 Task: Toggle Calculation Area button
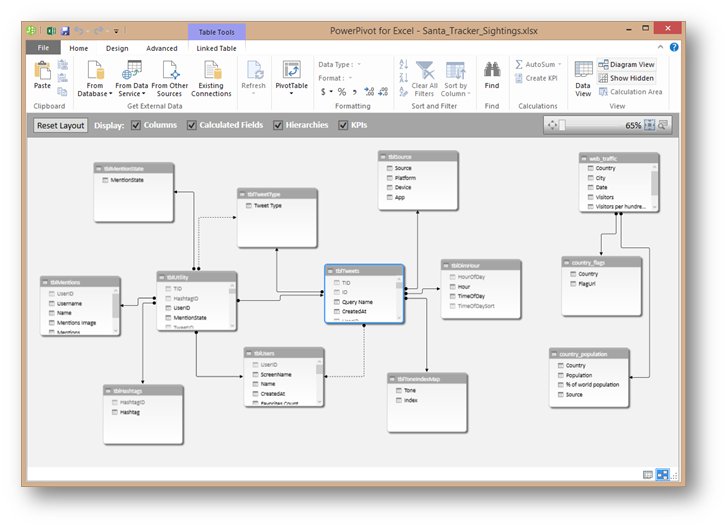[x=630, y=92]
